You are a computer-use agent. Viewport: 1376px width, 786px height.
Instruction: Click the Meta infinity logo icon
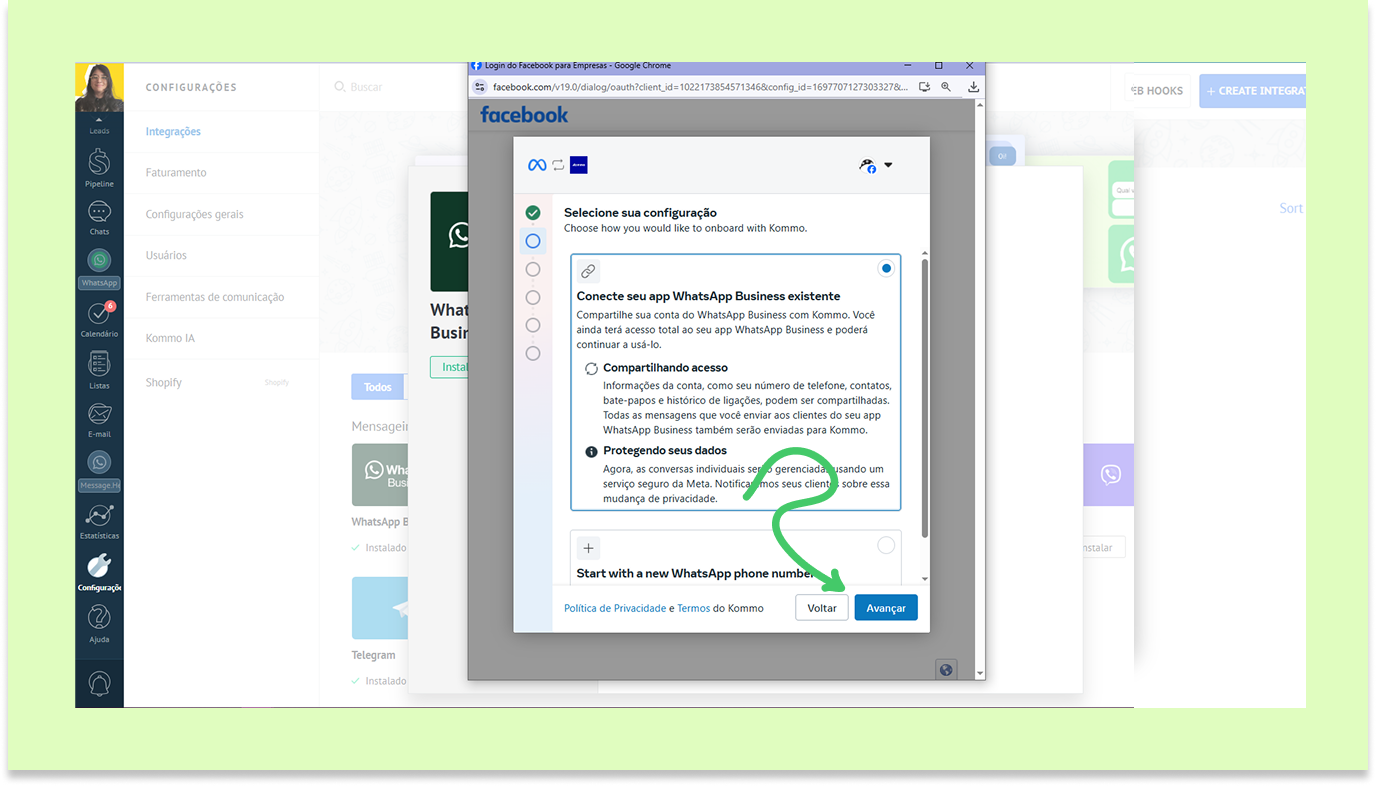point(537,165)
